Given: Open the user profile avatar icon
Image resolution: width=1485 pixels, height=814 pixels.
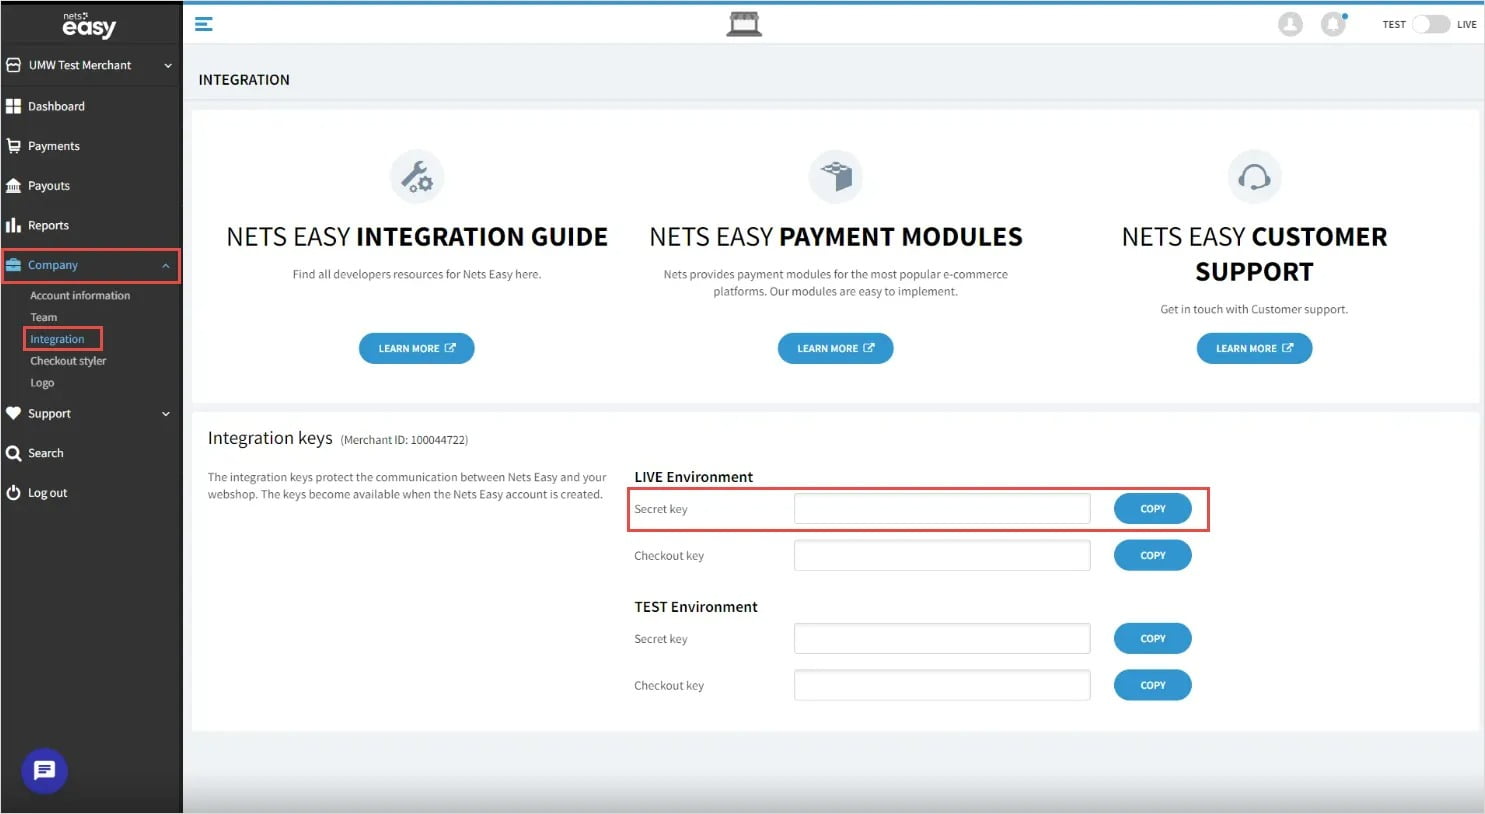Looking at the screenshot, I should tap(1290, 24).
